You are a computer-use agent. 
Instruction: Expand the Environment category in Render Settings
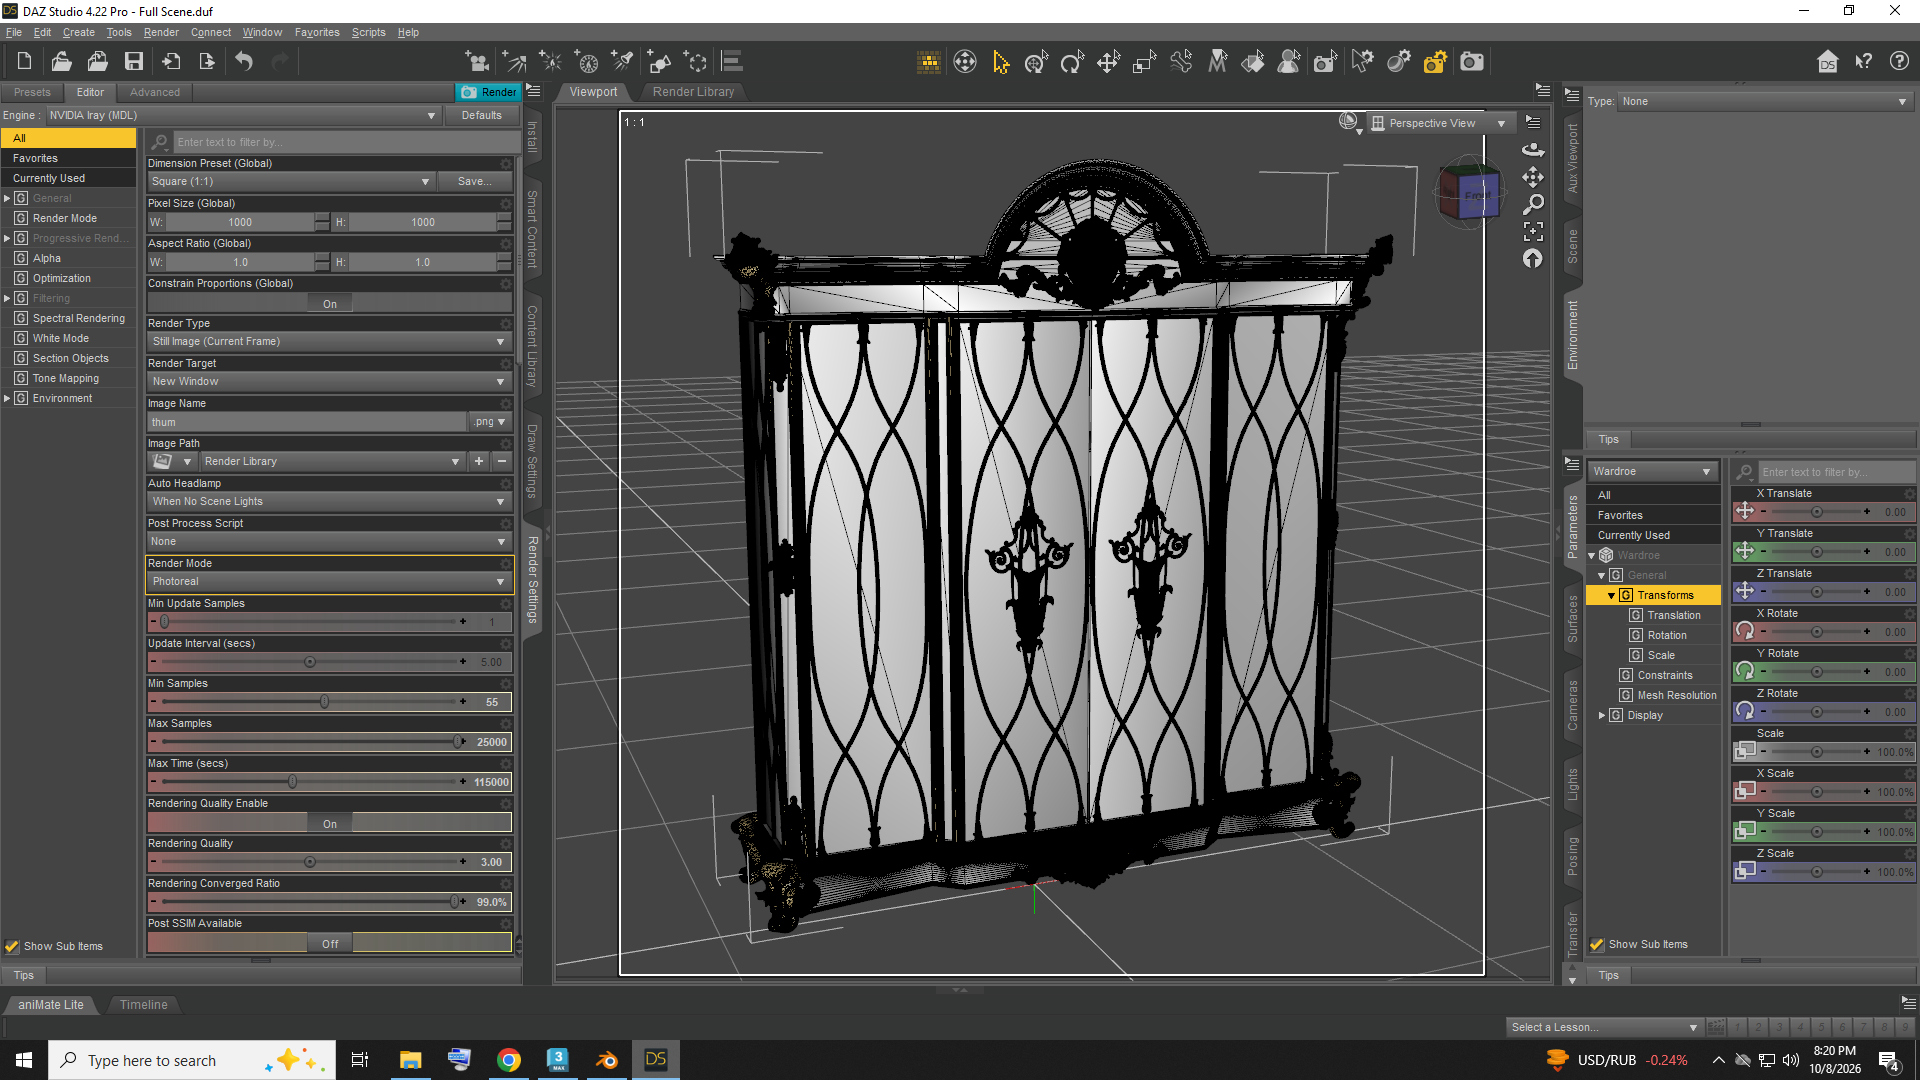coord(7,399)
